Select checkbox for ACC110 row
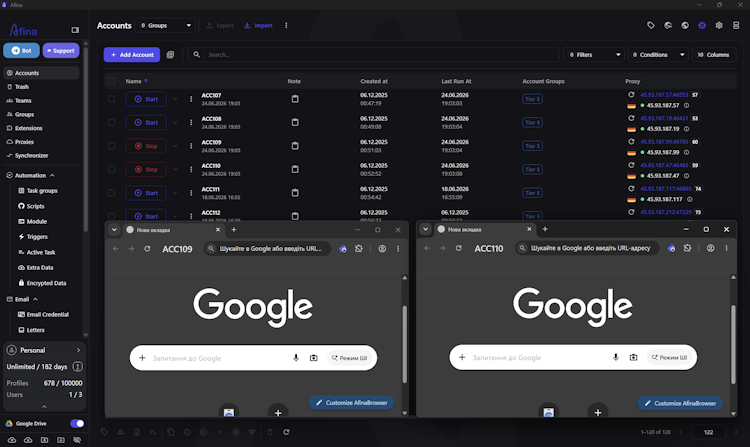Image resolution: width=750 pixels, height=447 pixels. [x=111, y=169]
